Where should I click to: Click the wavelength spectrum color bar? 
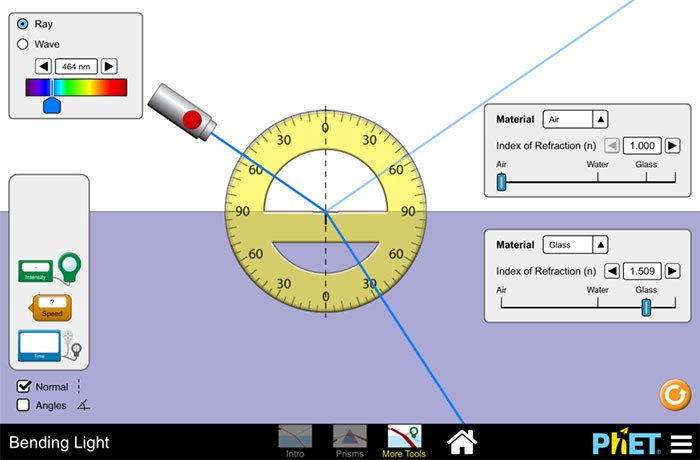[77, 87]
